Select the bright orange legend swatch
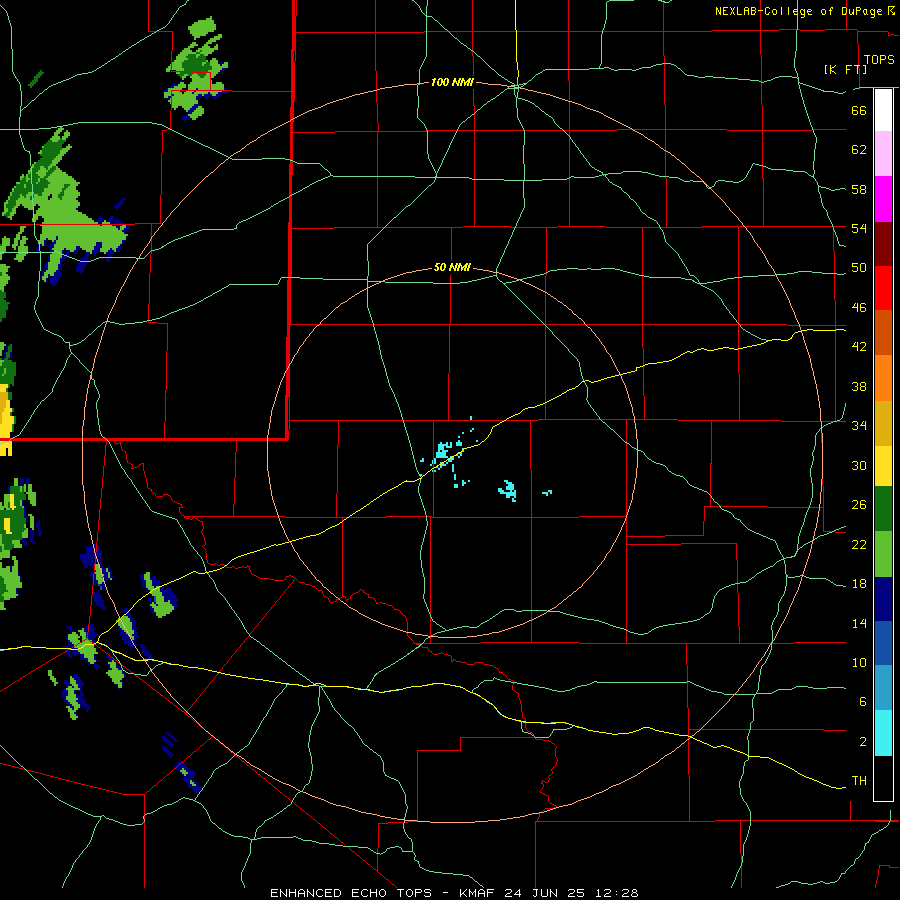 click(883, 378)
